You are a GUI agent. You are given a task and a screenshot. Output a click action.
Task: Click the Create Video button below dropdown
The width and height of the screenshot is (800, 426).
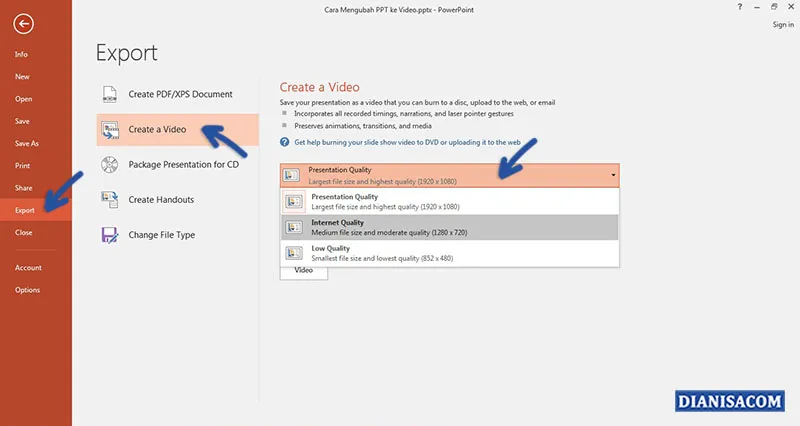tap(304, 272)
